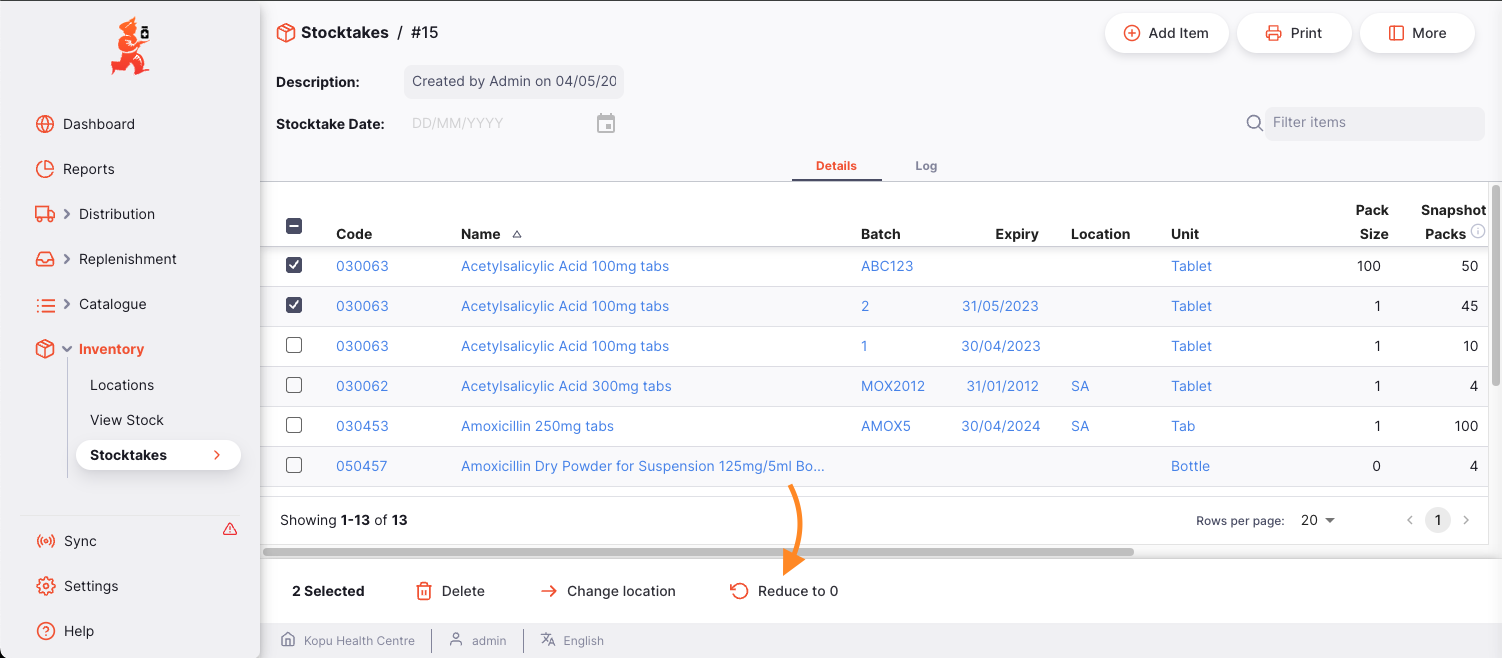This screenshot has width=1502, height=658.
Task: Check the row expiring 30/04/2023
Action: 294,346
